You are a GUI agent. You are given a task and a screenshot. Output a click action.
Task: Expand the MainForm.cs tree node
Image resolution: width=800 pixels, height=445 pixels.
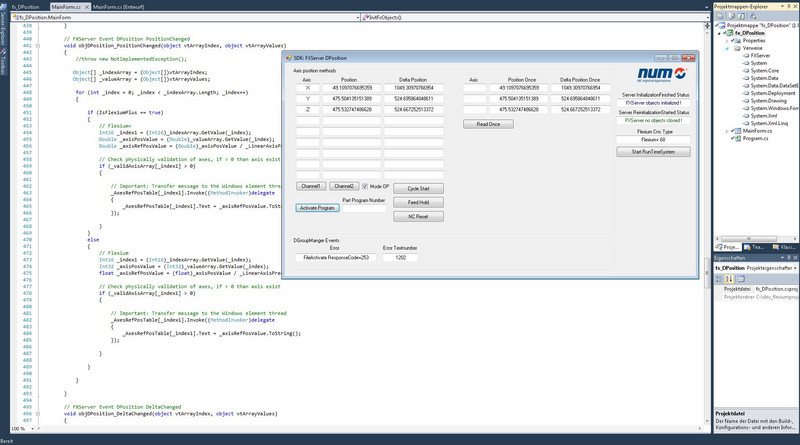(x=727, y=130)
